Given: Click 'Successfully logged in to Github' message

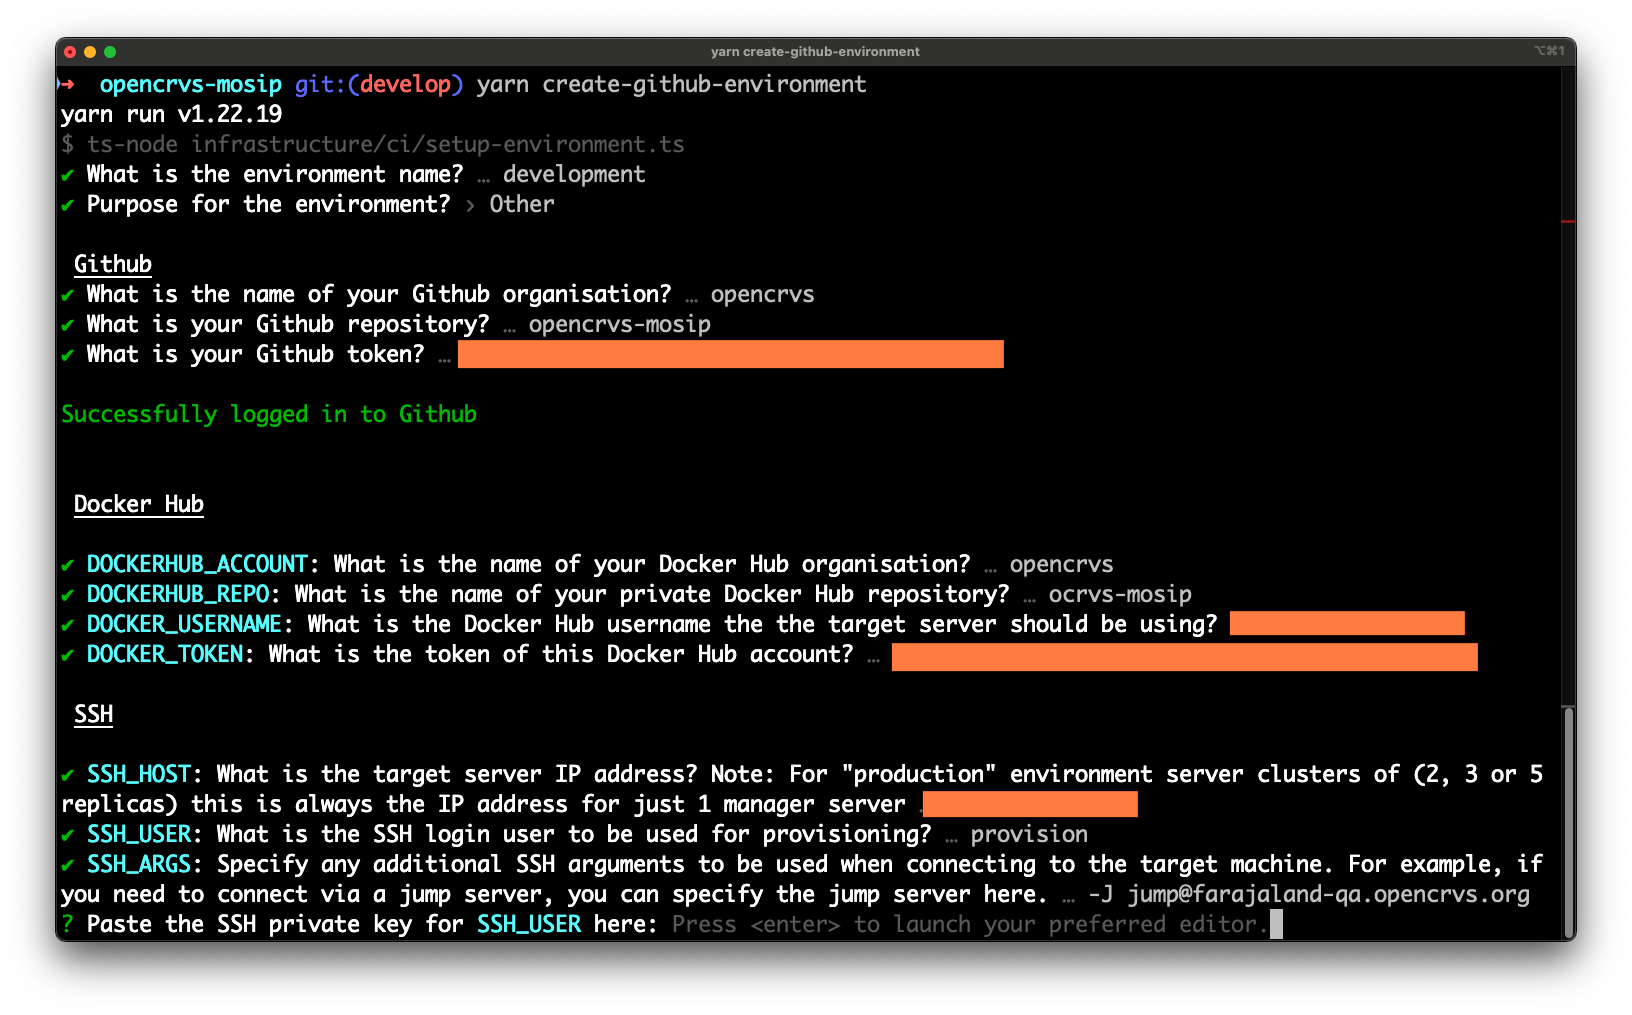Looking at the screenshot, I should [269, 414].
